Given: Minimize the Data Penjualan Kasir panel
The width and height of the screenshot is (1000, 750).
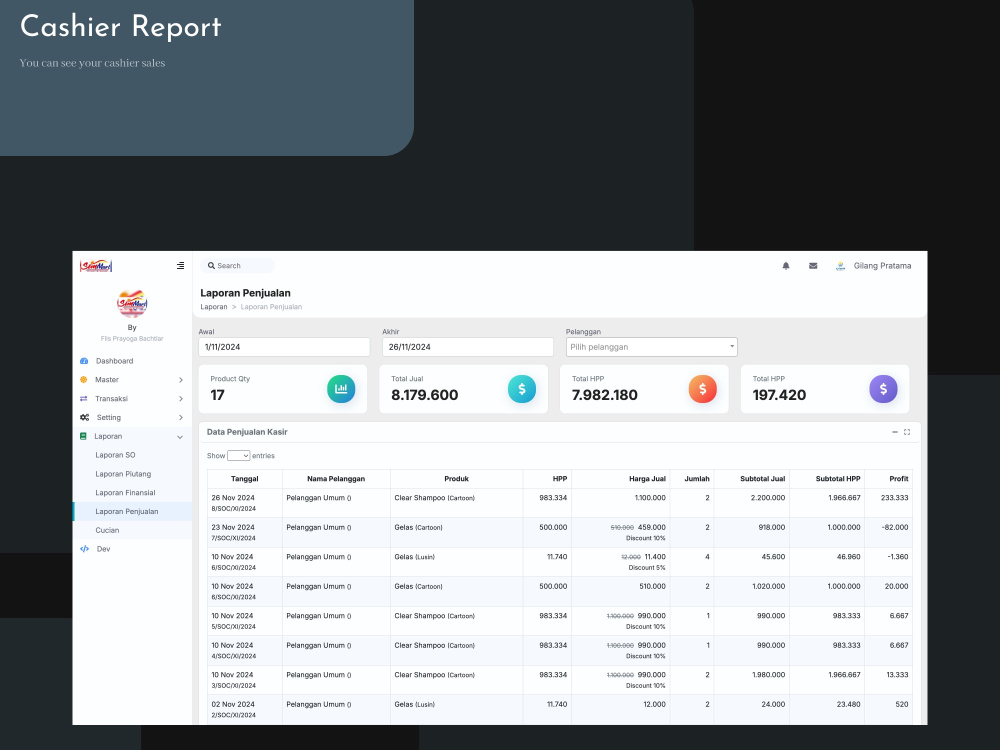Looking at the screenshot, I should coord(895,432).
